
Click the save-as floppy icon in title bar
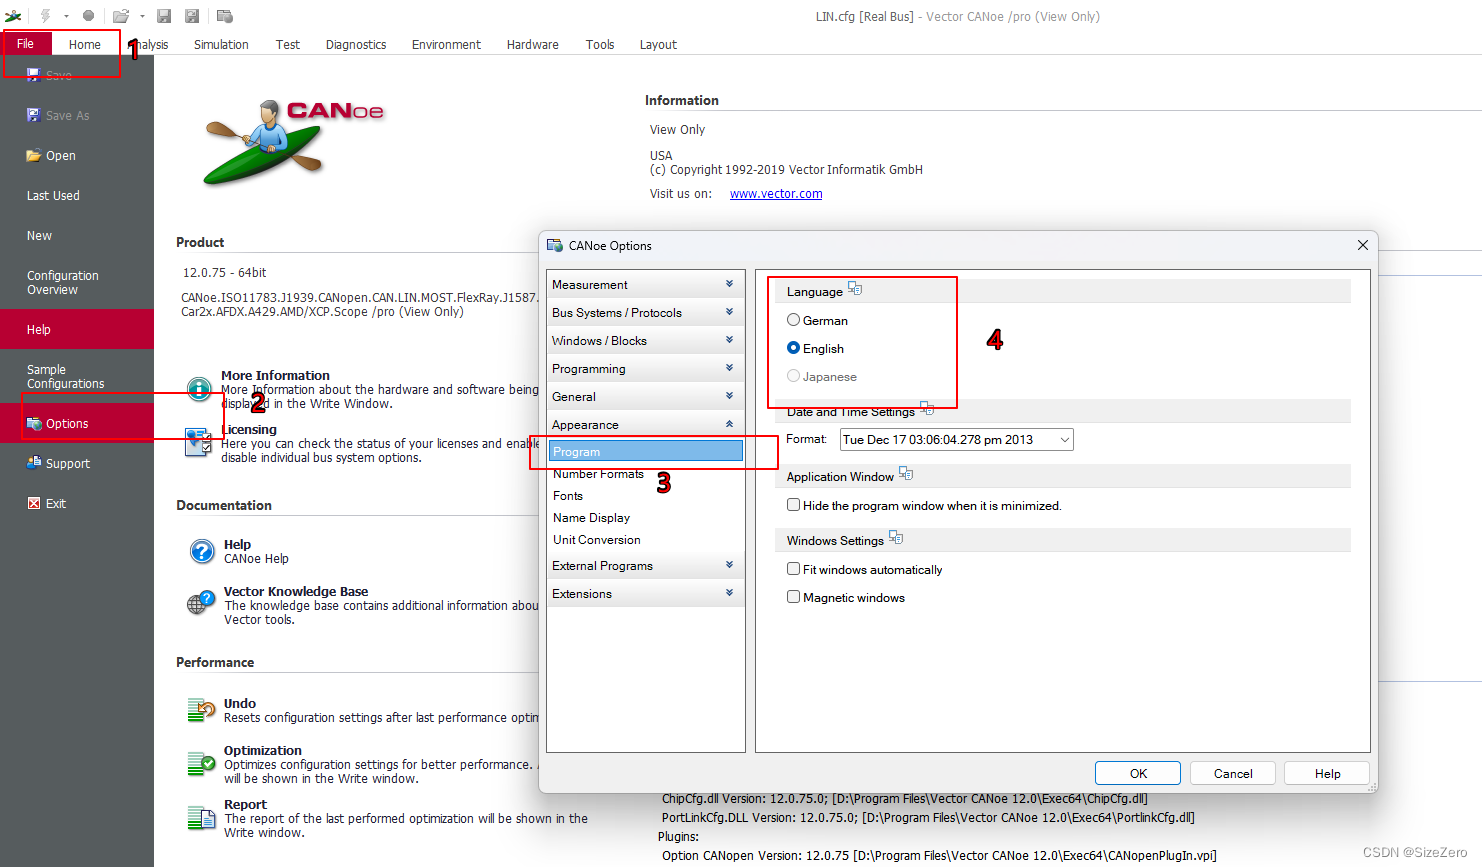coord(192,16)
